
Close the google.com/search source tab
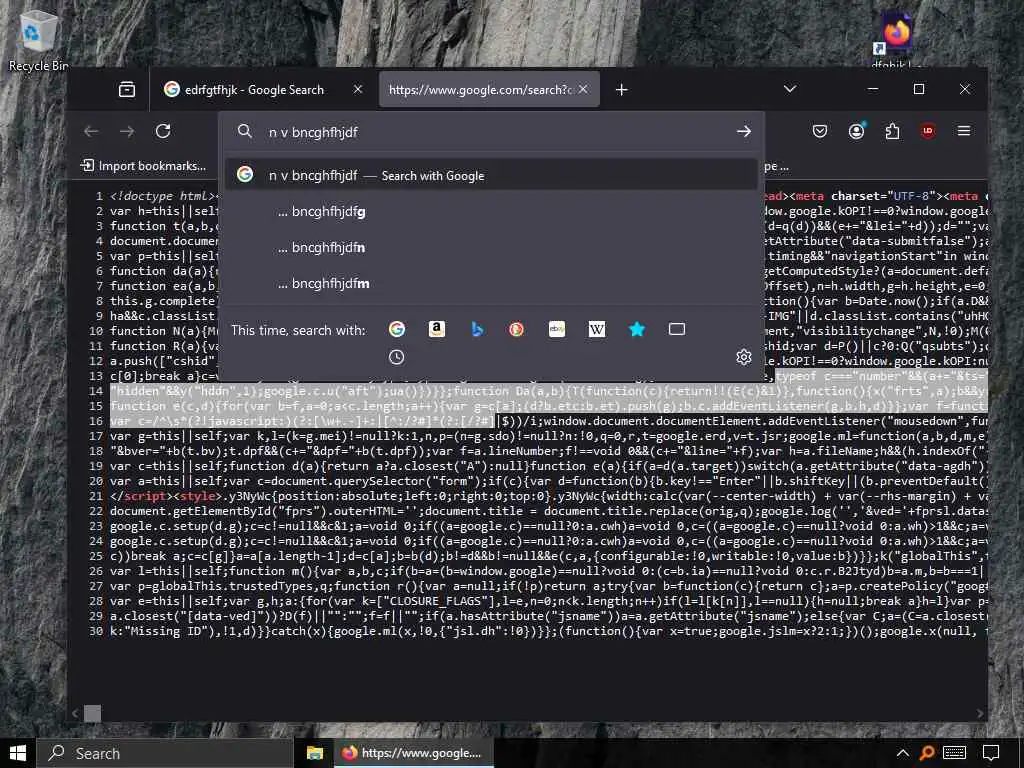coord(584,89)
